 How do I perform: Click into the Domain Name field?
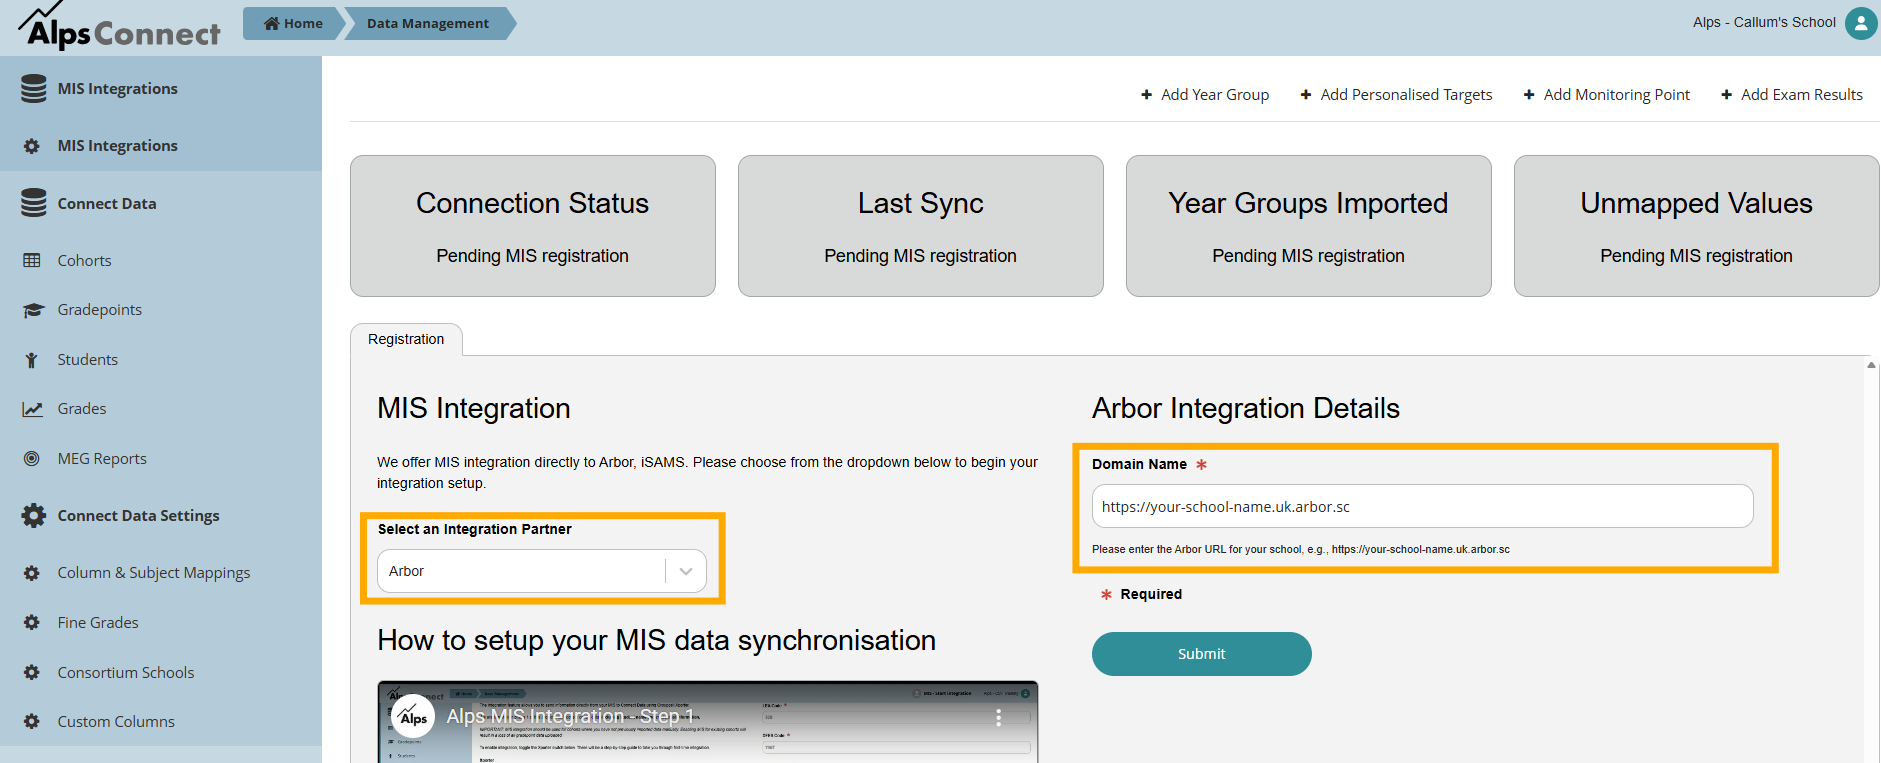tap(1421, 507)
